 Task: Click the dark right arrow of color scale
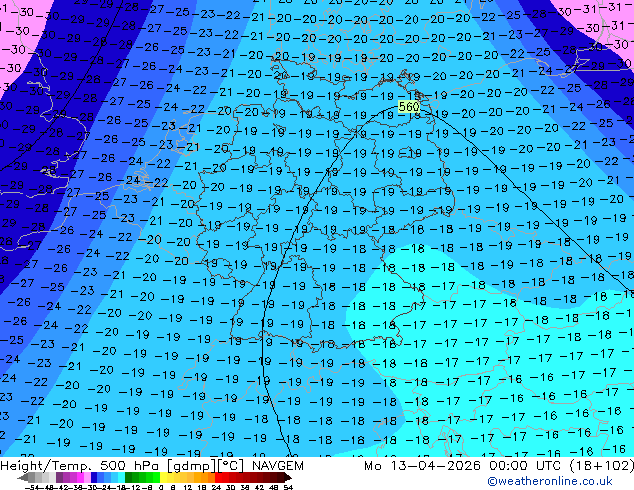click(x=288, y=478)
